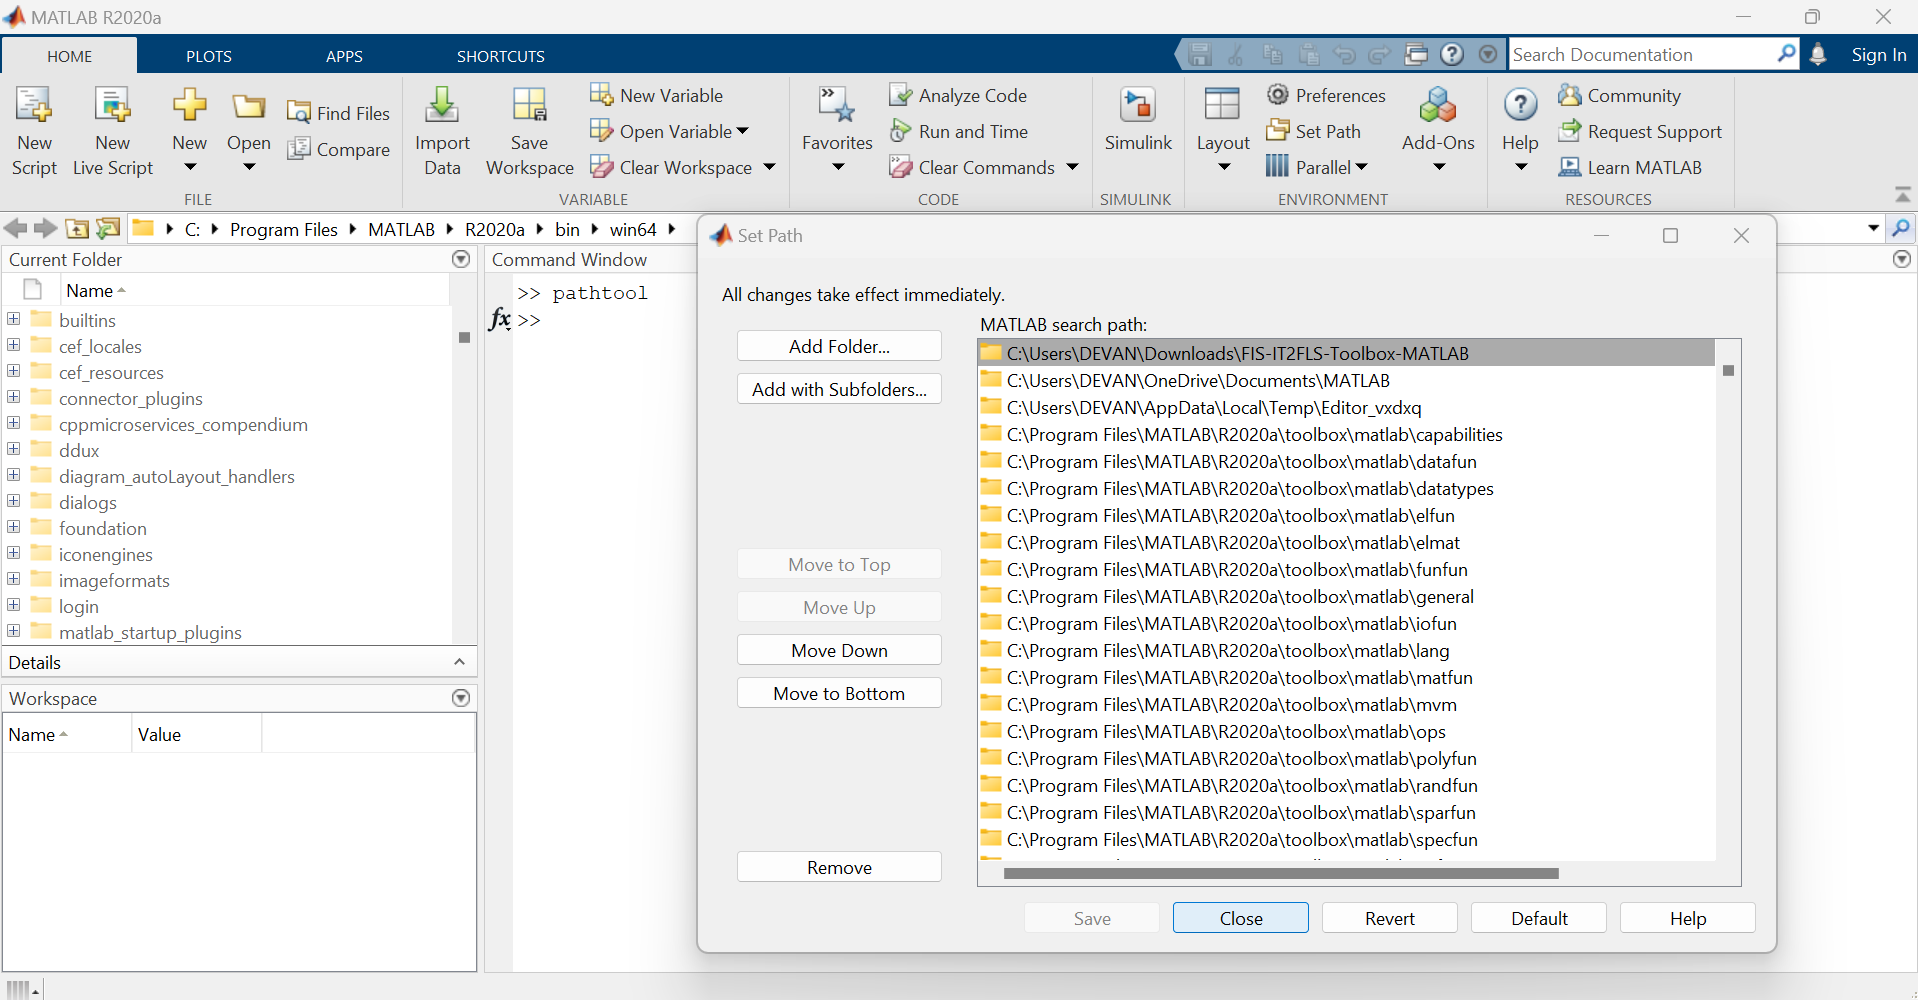This screenshot has height=1000, width=1918.
Task: Open Add-Ons
Action: pyautogui.click(x=1438, y=132)
